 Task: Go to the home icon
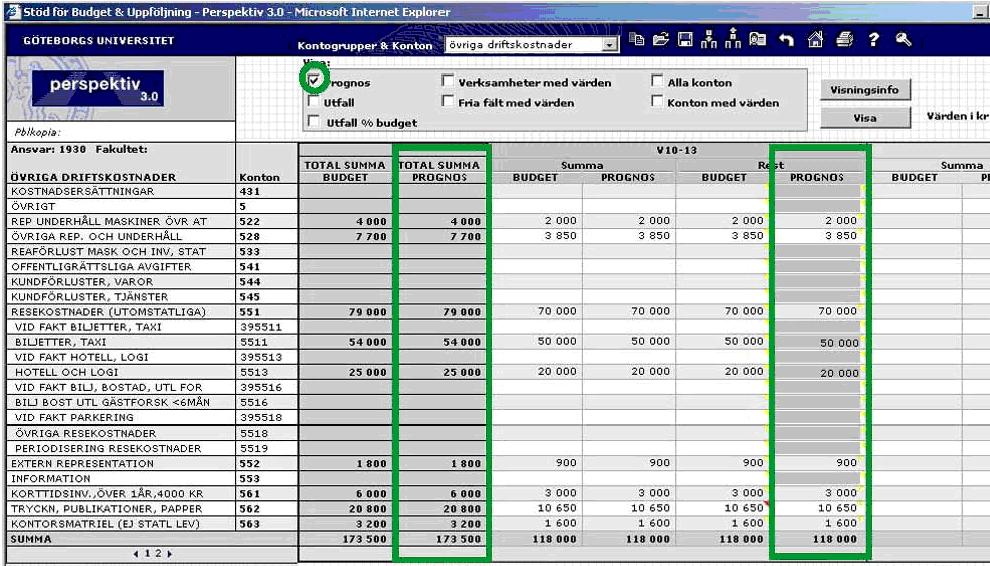815,40
